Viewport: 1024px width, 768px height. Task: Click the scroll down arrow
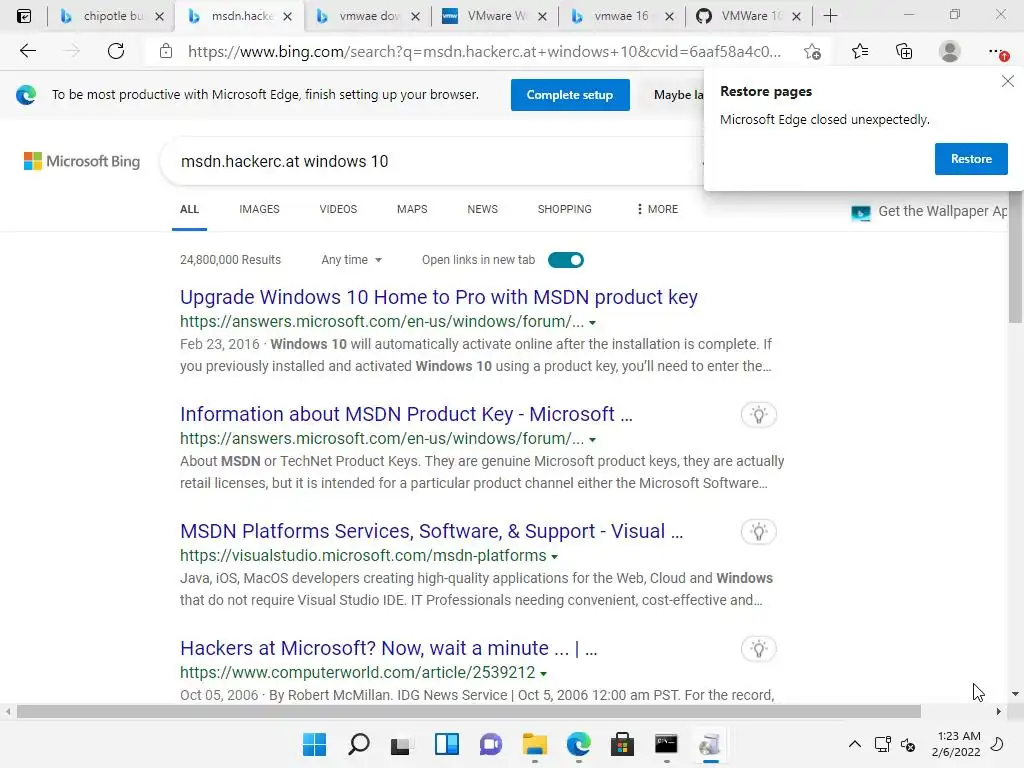1015,694
